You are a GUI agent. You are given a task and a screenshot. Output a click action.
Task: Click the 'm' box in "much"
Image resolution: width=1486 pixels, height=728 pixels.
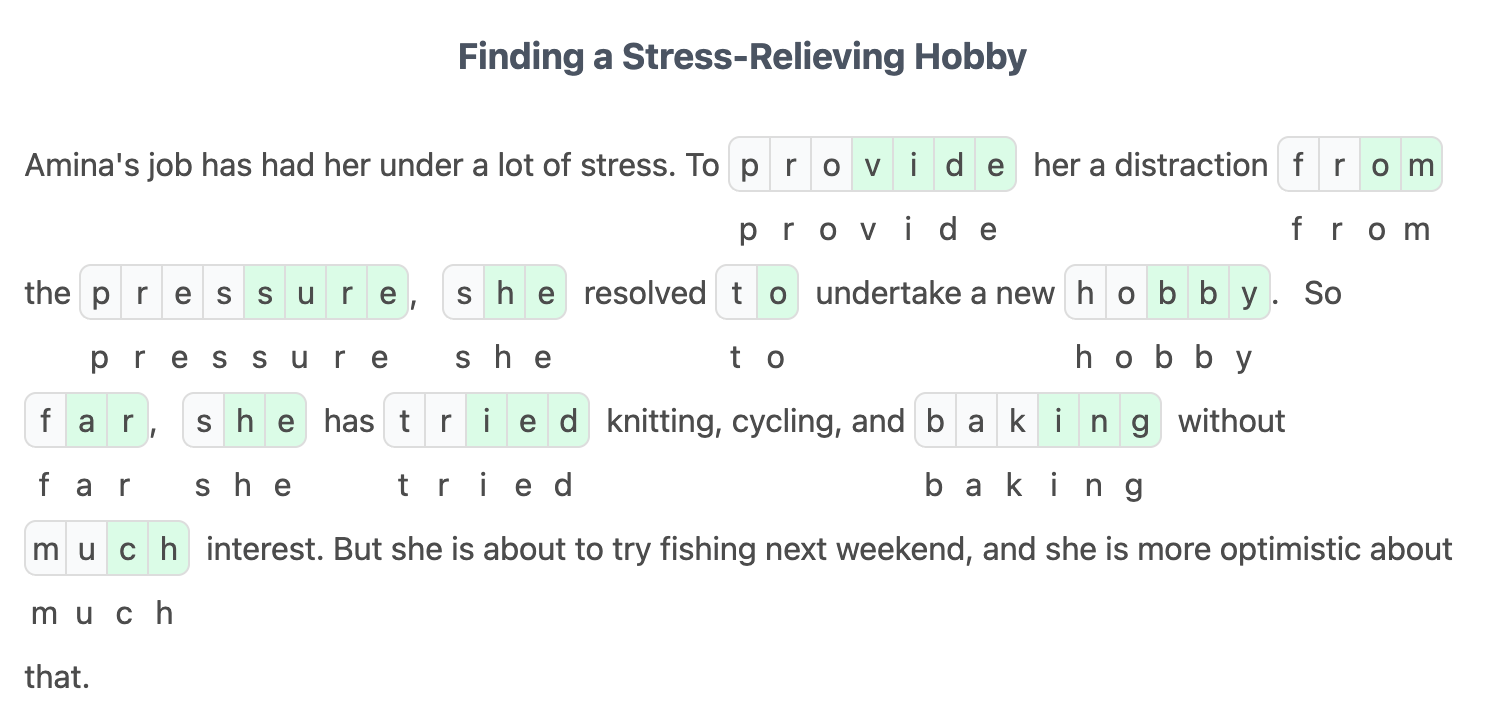click(x=46, y=549)
